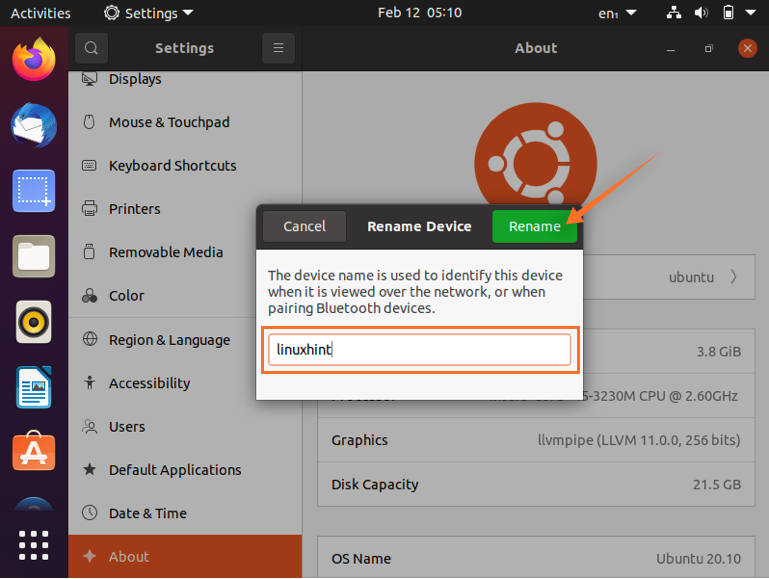
Task: Expand the system menu arrow
Action: pos(750,13)
